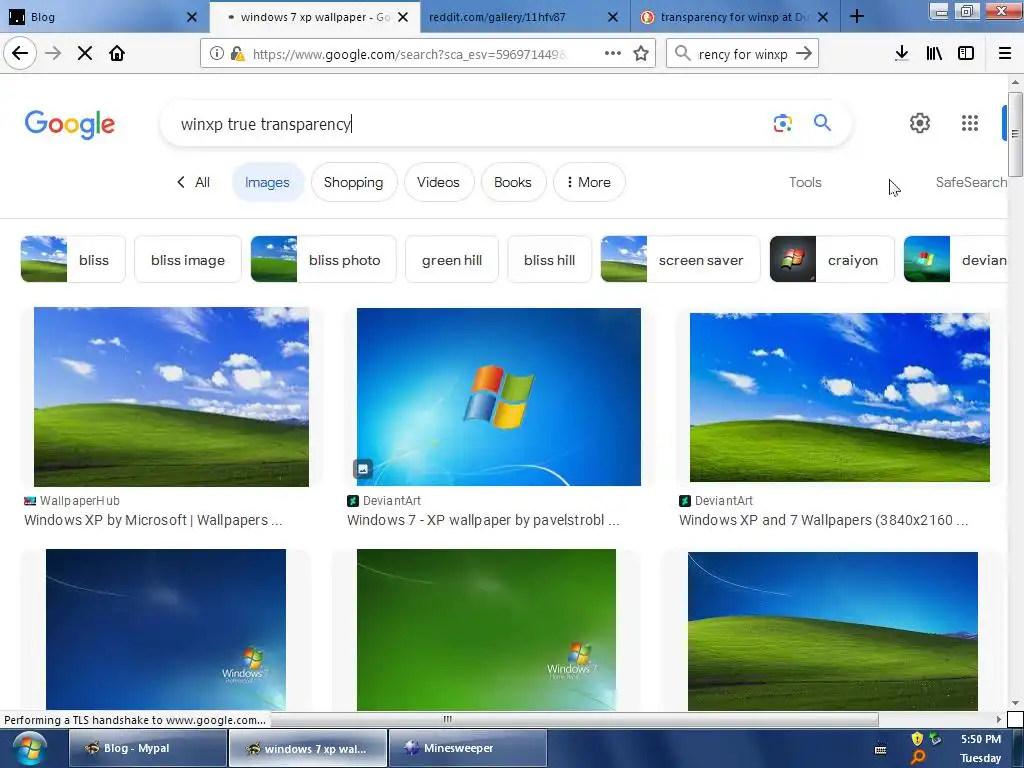Viewport: 1024px width, 768px height.
Task: Close the windows 7 xp wallpaper tab
Action: 403,17
